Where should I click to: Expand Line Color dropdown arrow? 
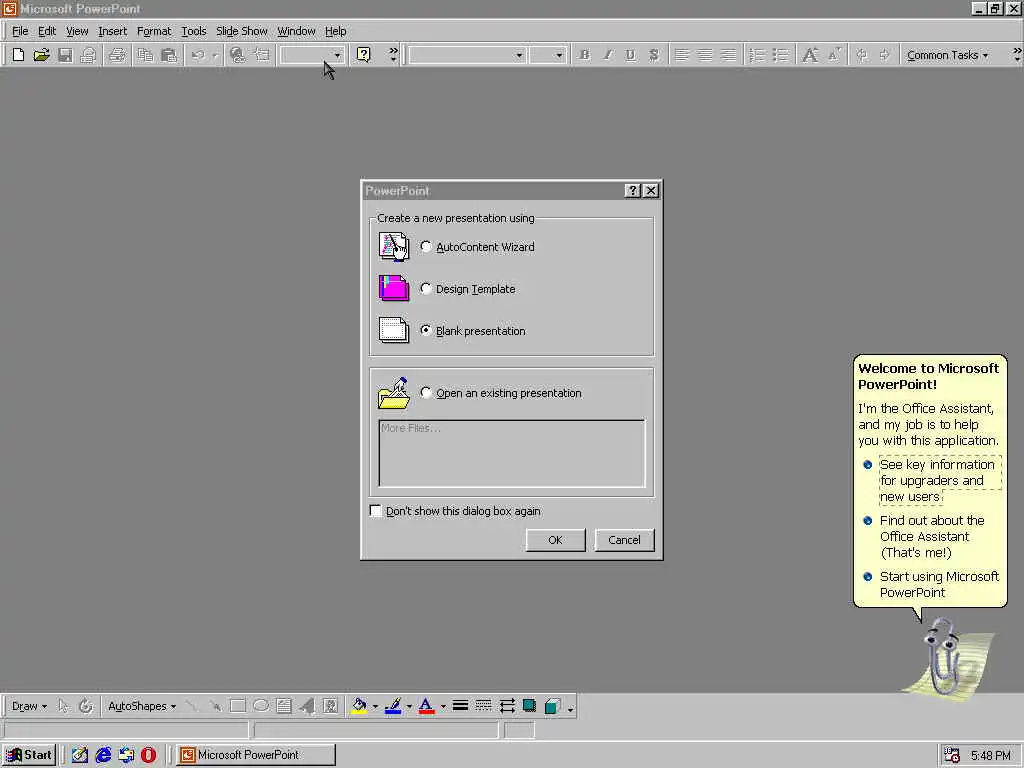pyautogui.click(x=409, y=706)
